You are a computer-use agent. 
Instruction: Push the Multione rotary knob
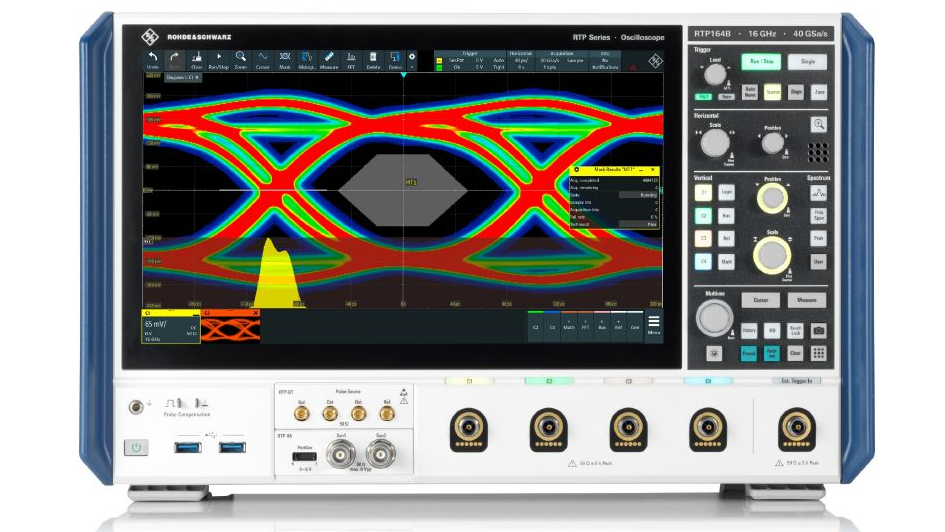(x=714, y=318)
